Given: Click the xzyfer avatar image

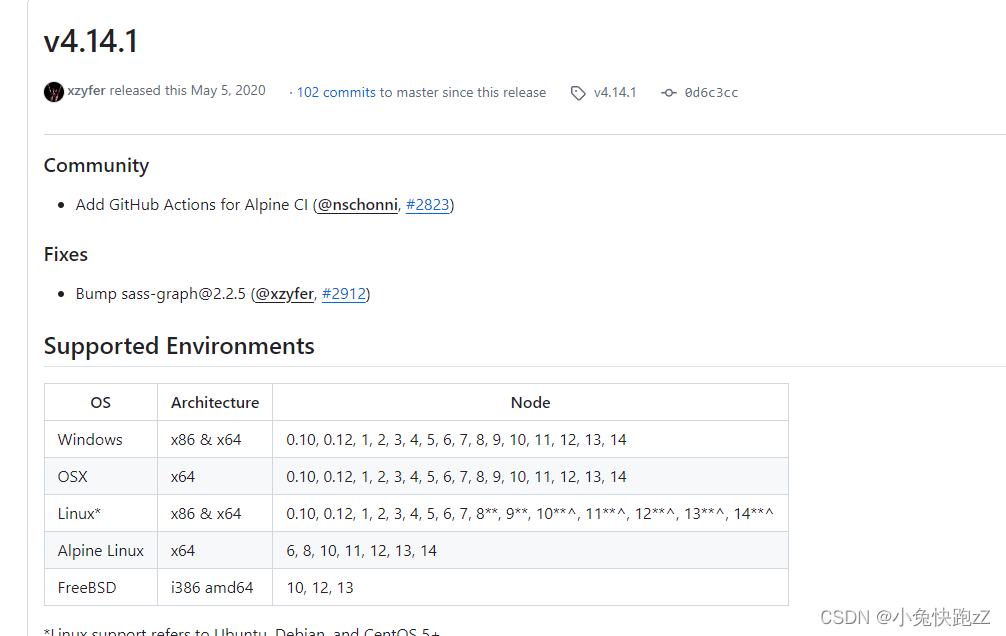Looking at the screenshot, I should click(x=54, y=92).
